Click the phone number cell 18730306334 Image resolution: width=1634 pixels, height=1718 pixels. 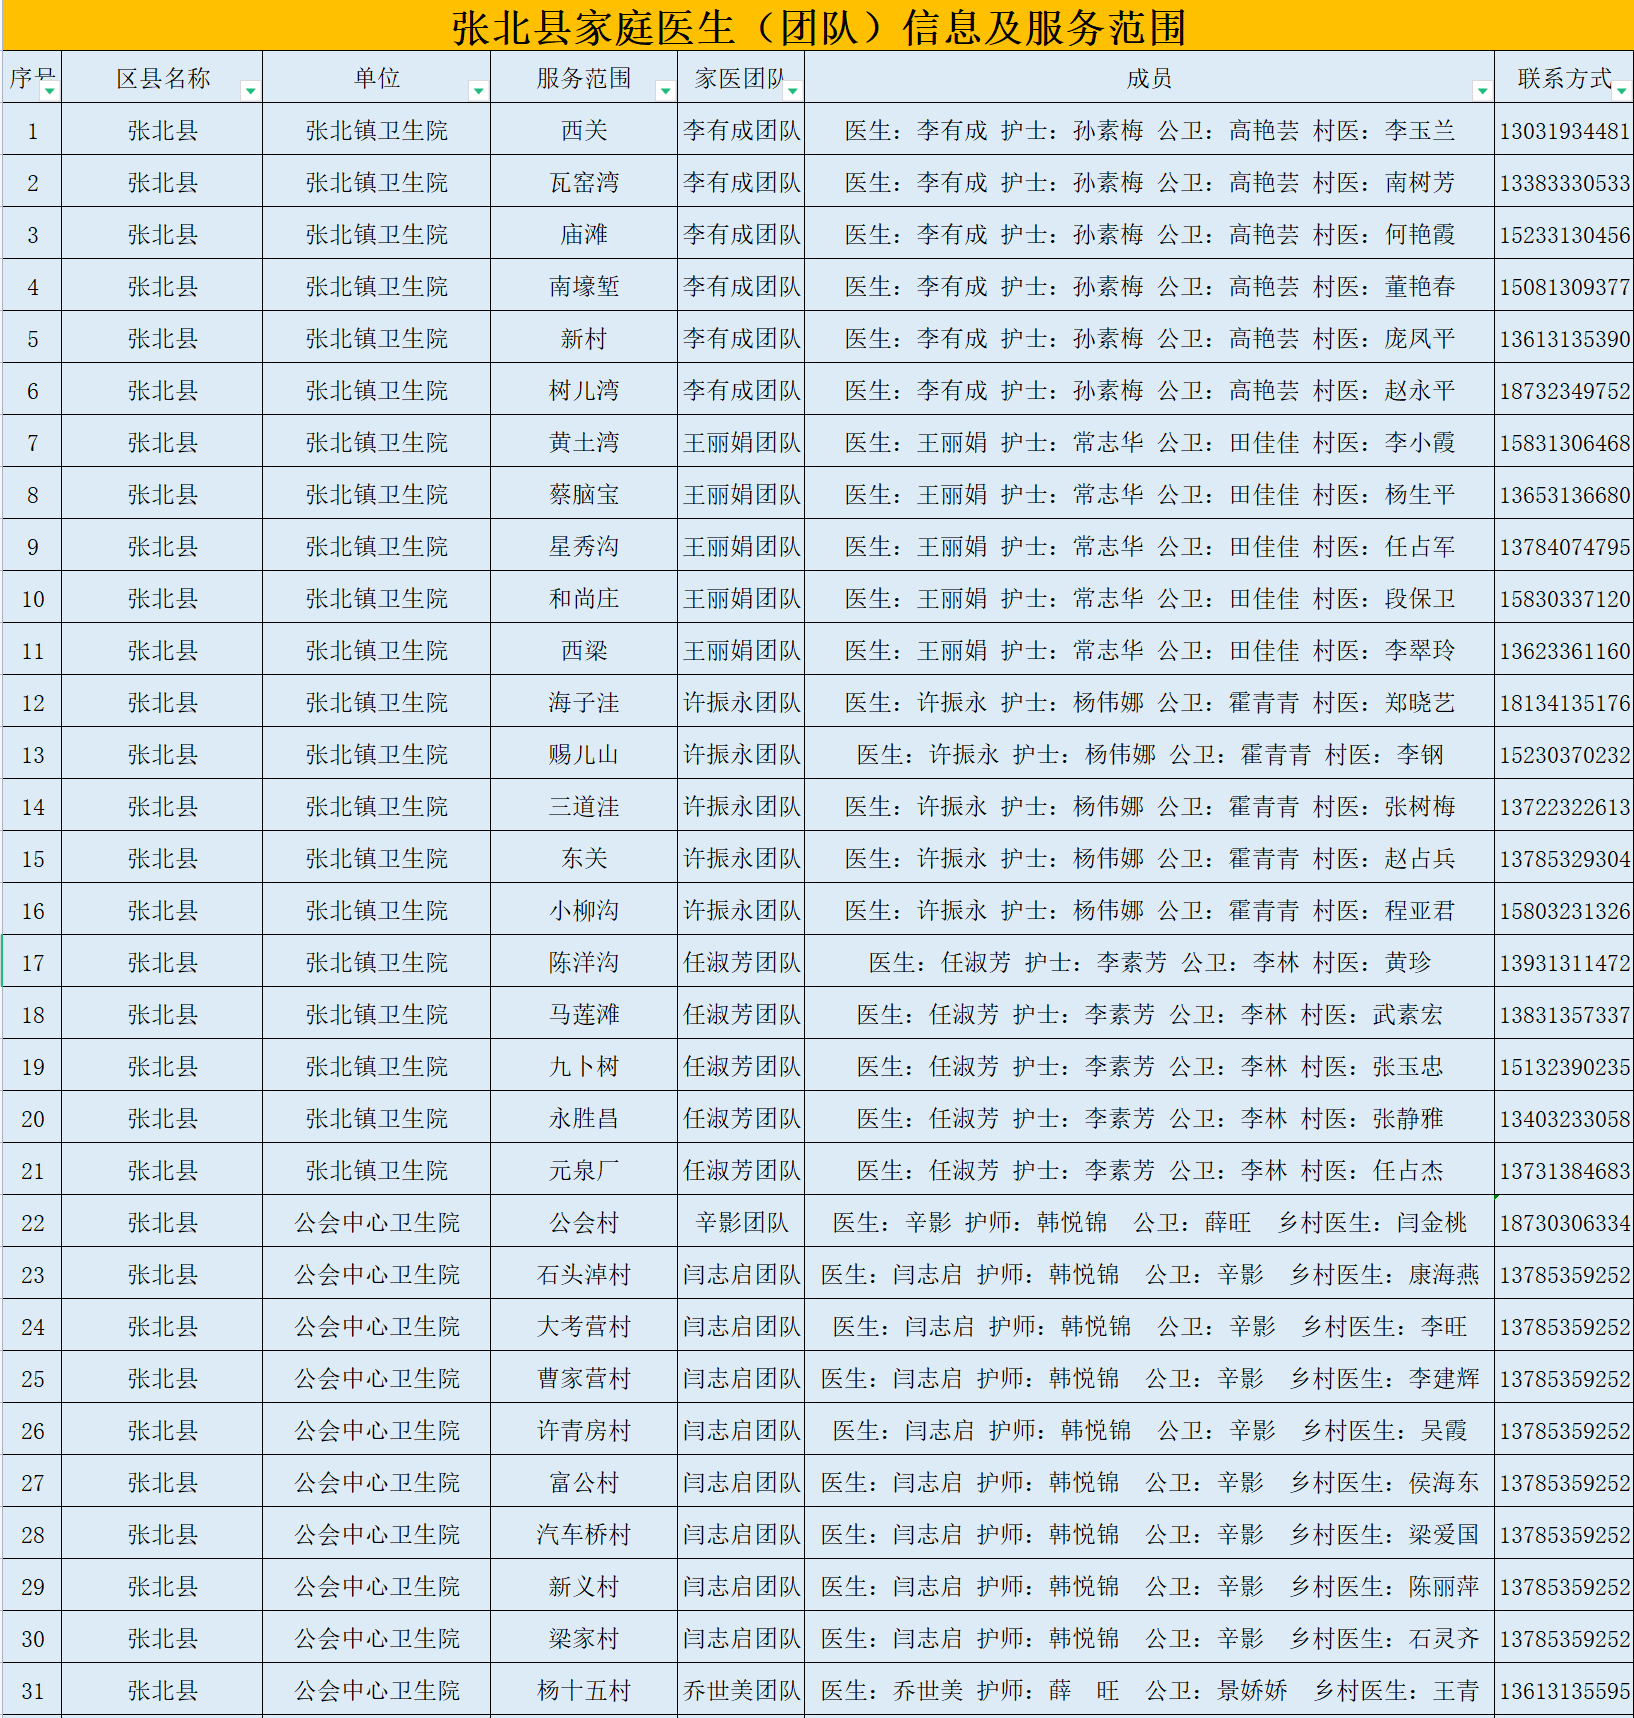coord(1564,1223)
